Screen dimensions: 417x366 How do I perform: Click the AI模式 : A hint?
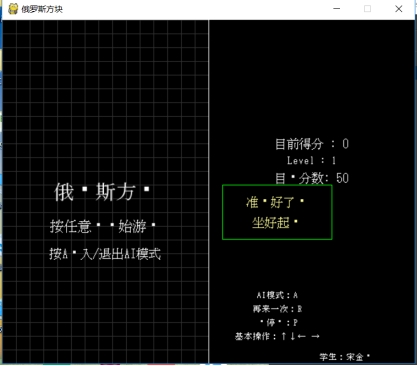pyautogui.click(x=277, y=295)
